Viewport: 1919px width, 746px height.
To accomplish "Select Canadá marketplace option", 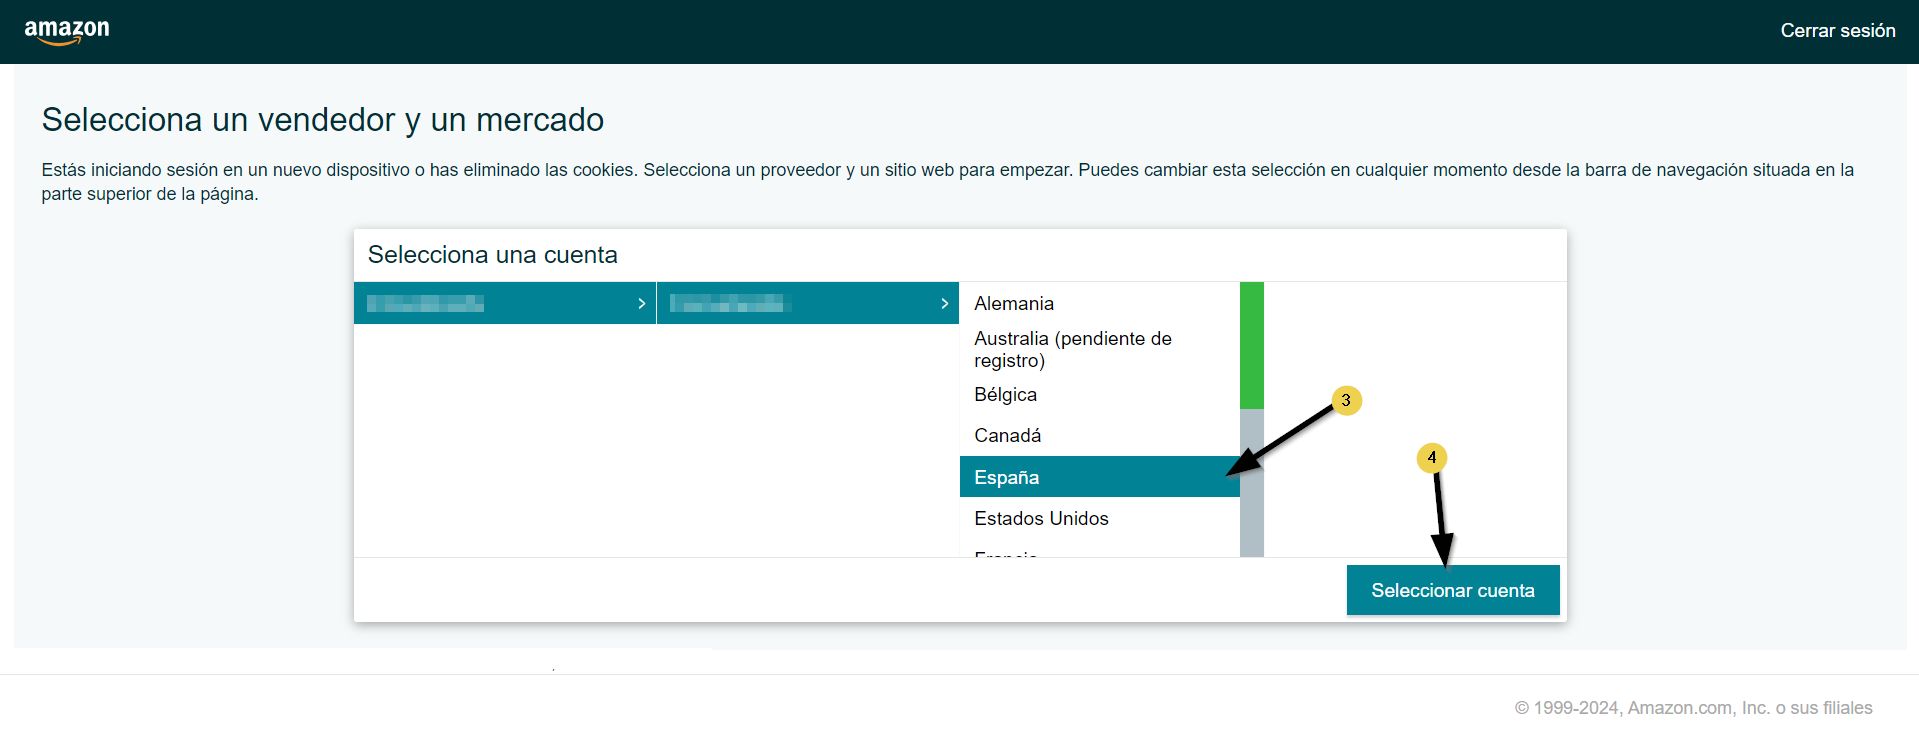I will (1007, 435).
